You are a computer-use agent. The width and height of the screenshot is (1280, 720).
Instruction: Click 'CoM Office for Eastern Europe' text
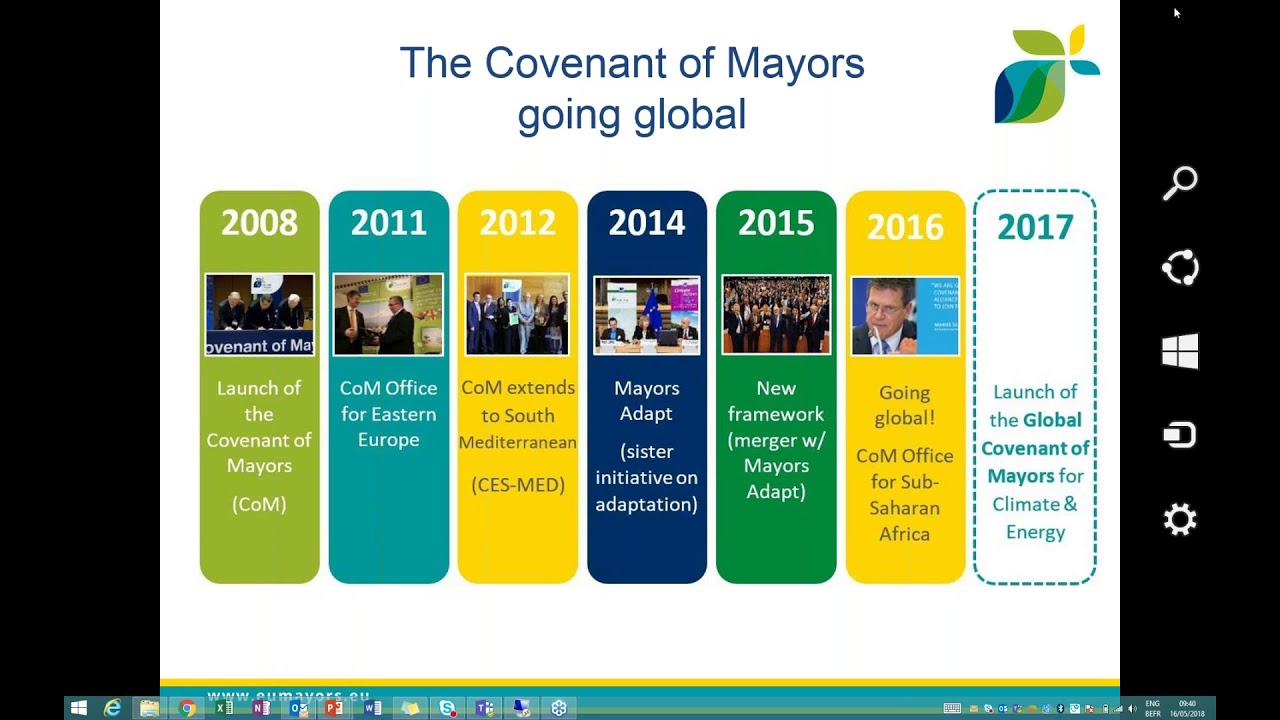pos(388,414)
